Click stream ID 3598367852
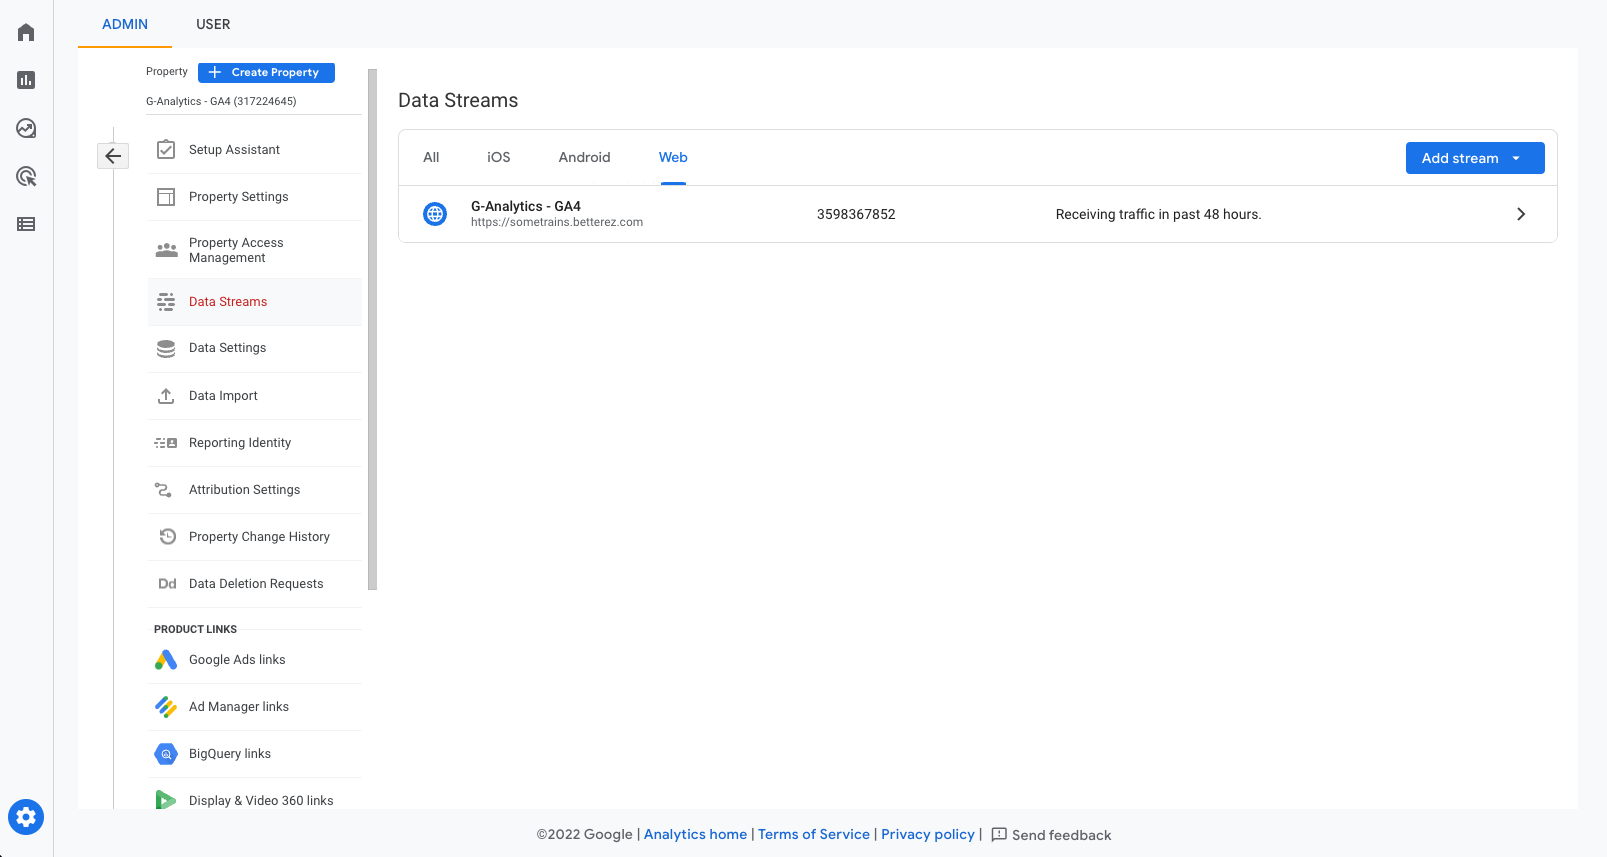Screen dimensions: 1607x857 856,214
